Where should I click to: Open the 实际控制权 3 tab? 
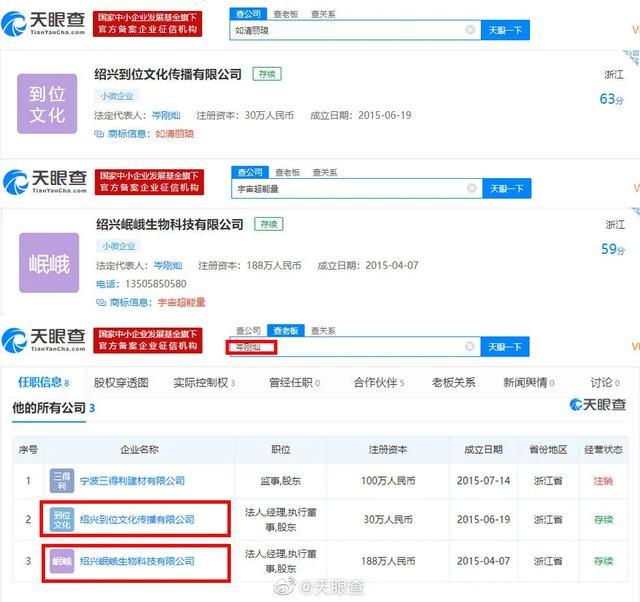pos(204,382)
